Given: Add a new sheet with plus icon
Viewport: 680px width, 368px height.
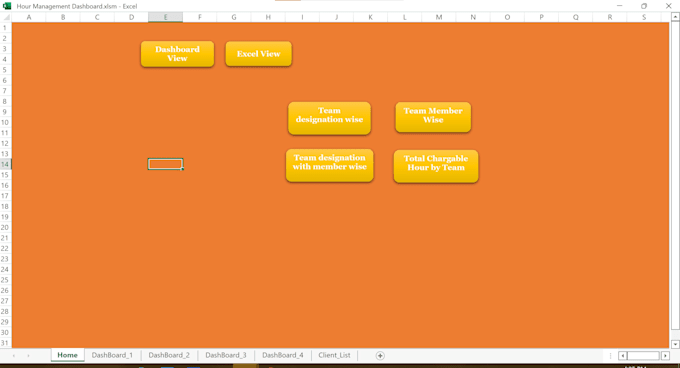Looking at the screenshot, I should (380, 355).
